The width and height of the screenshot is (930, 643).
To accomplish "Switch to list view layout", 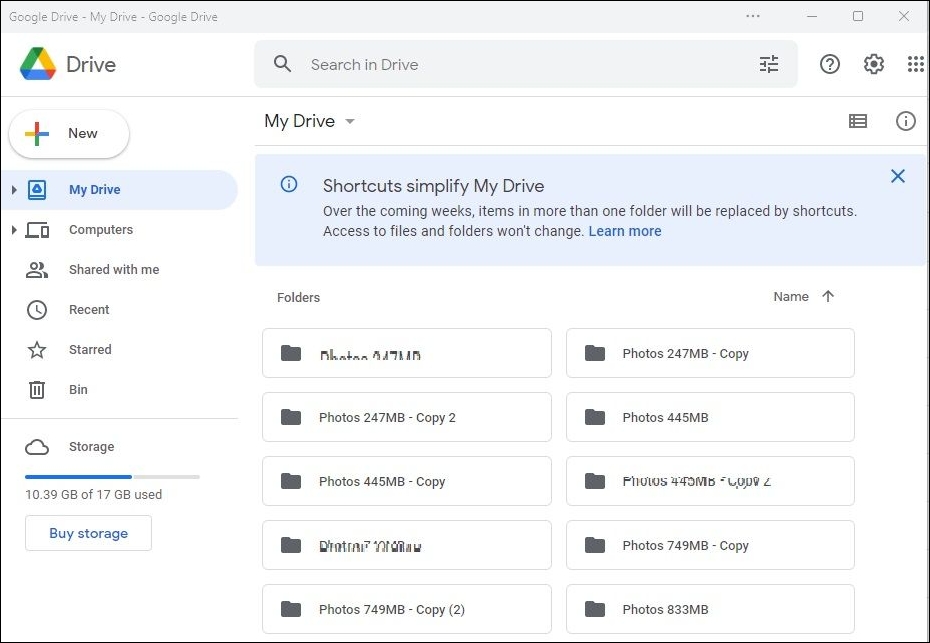I will pyautogui.click(x=857, y=121).
